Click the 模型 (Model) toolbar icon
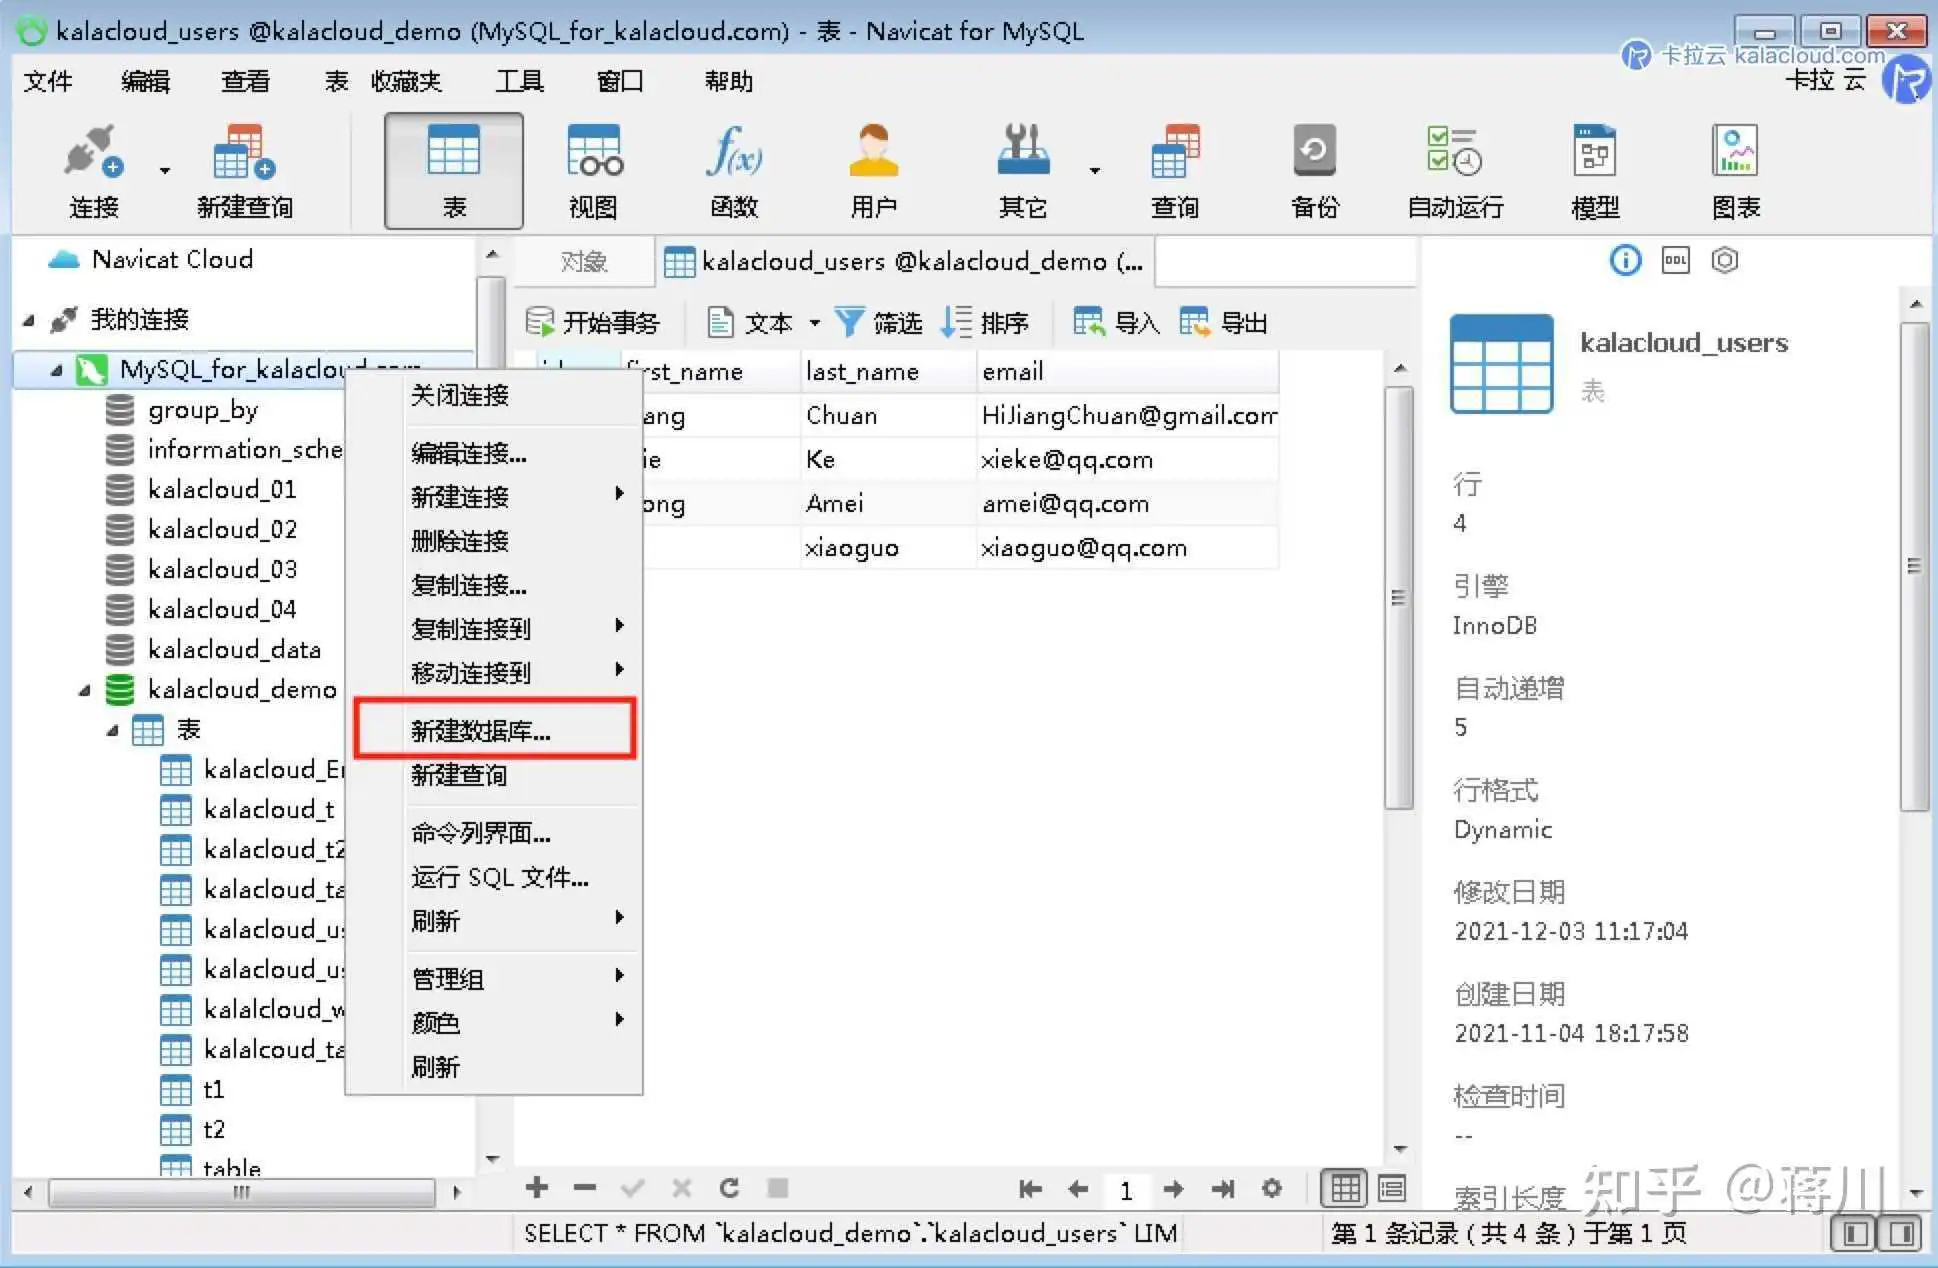 tap(1594, 170)
